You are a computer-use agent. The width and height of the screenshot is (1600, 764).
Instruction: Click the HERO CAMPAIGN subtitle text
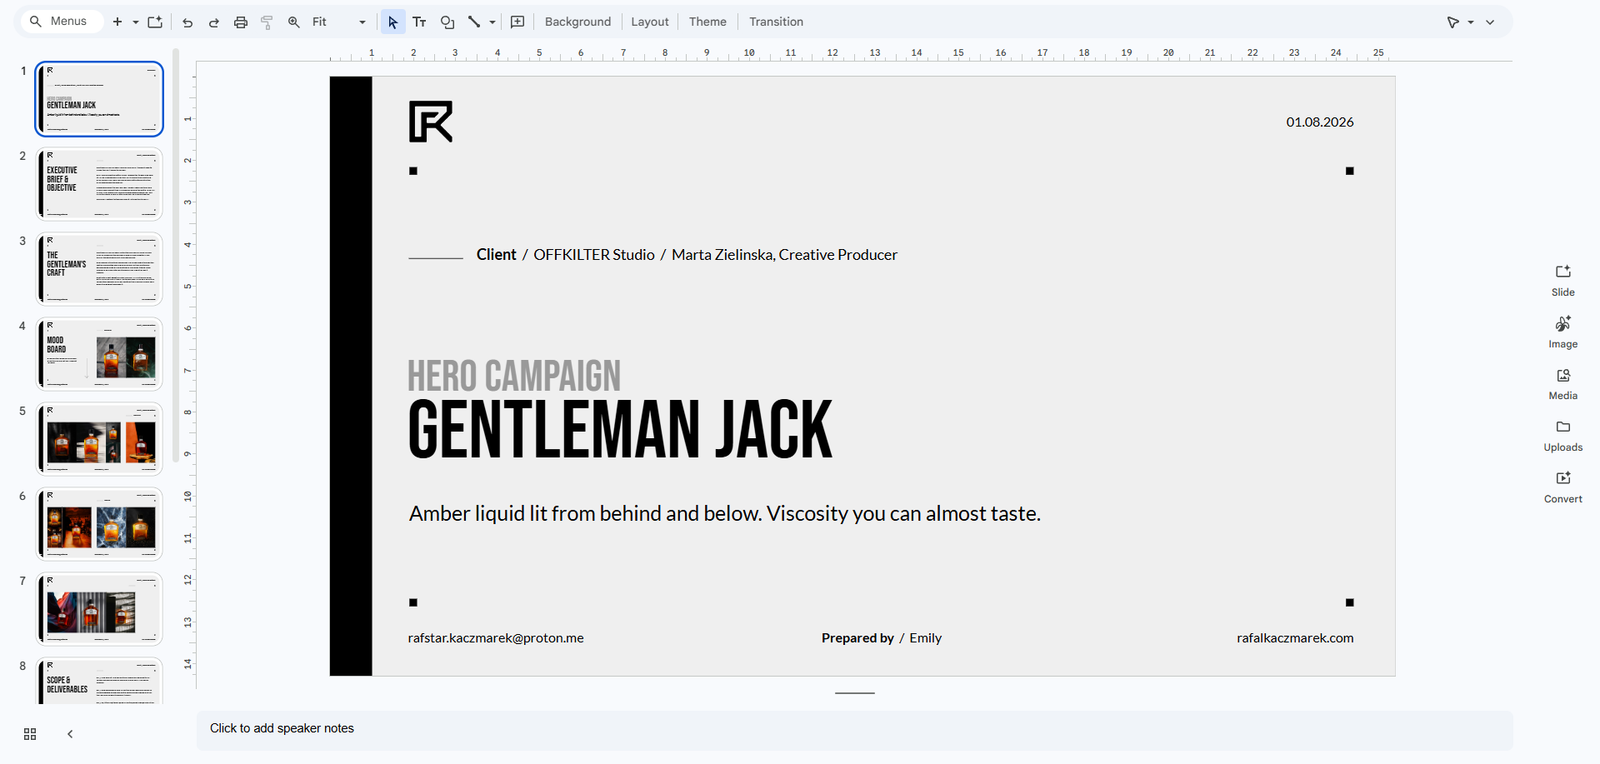(514, 376)
